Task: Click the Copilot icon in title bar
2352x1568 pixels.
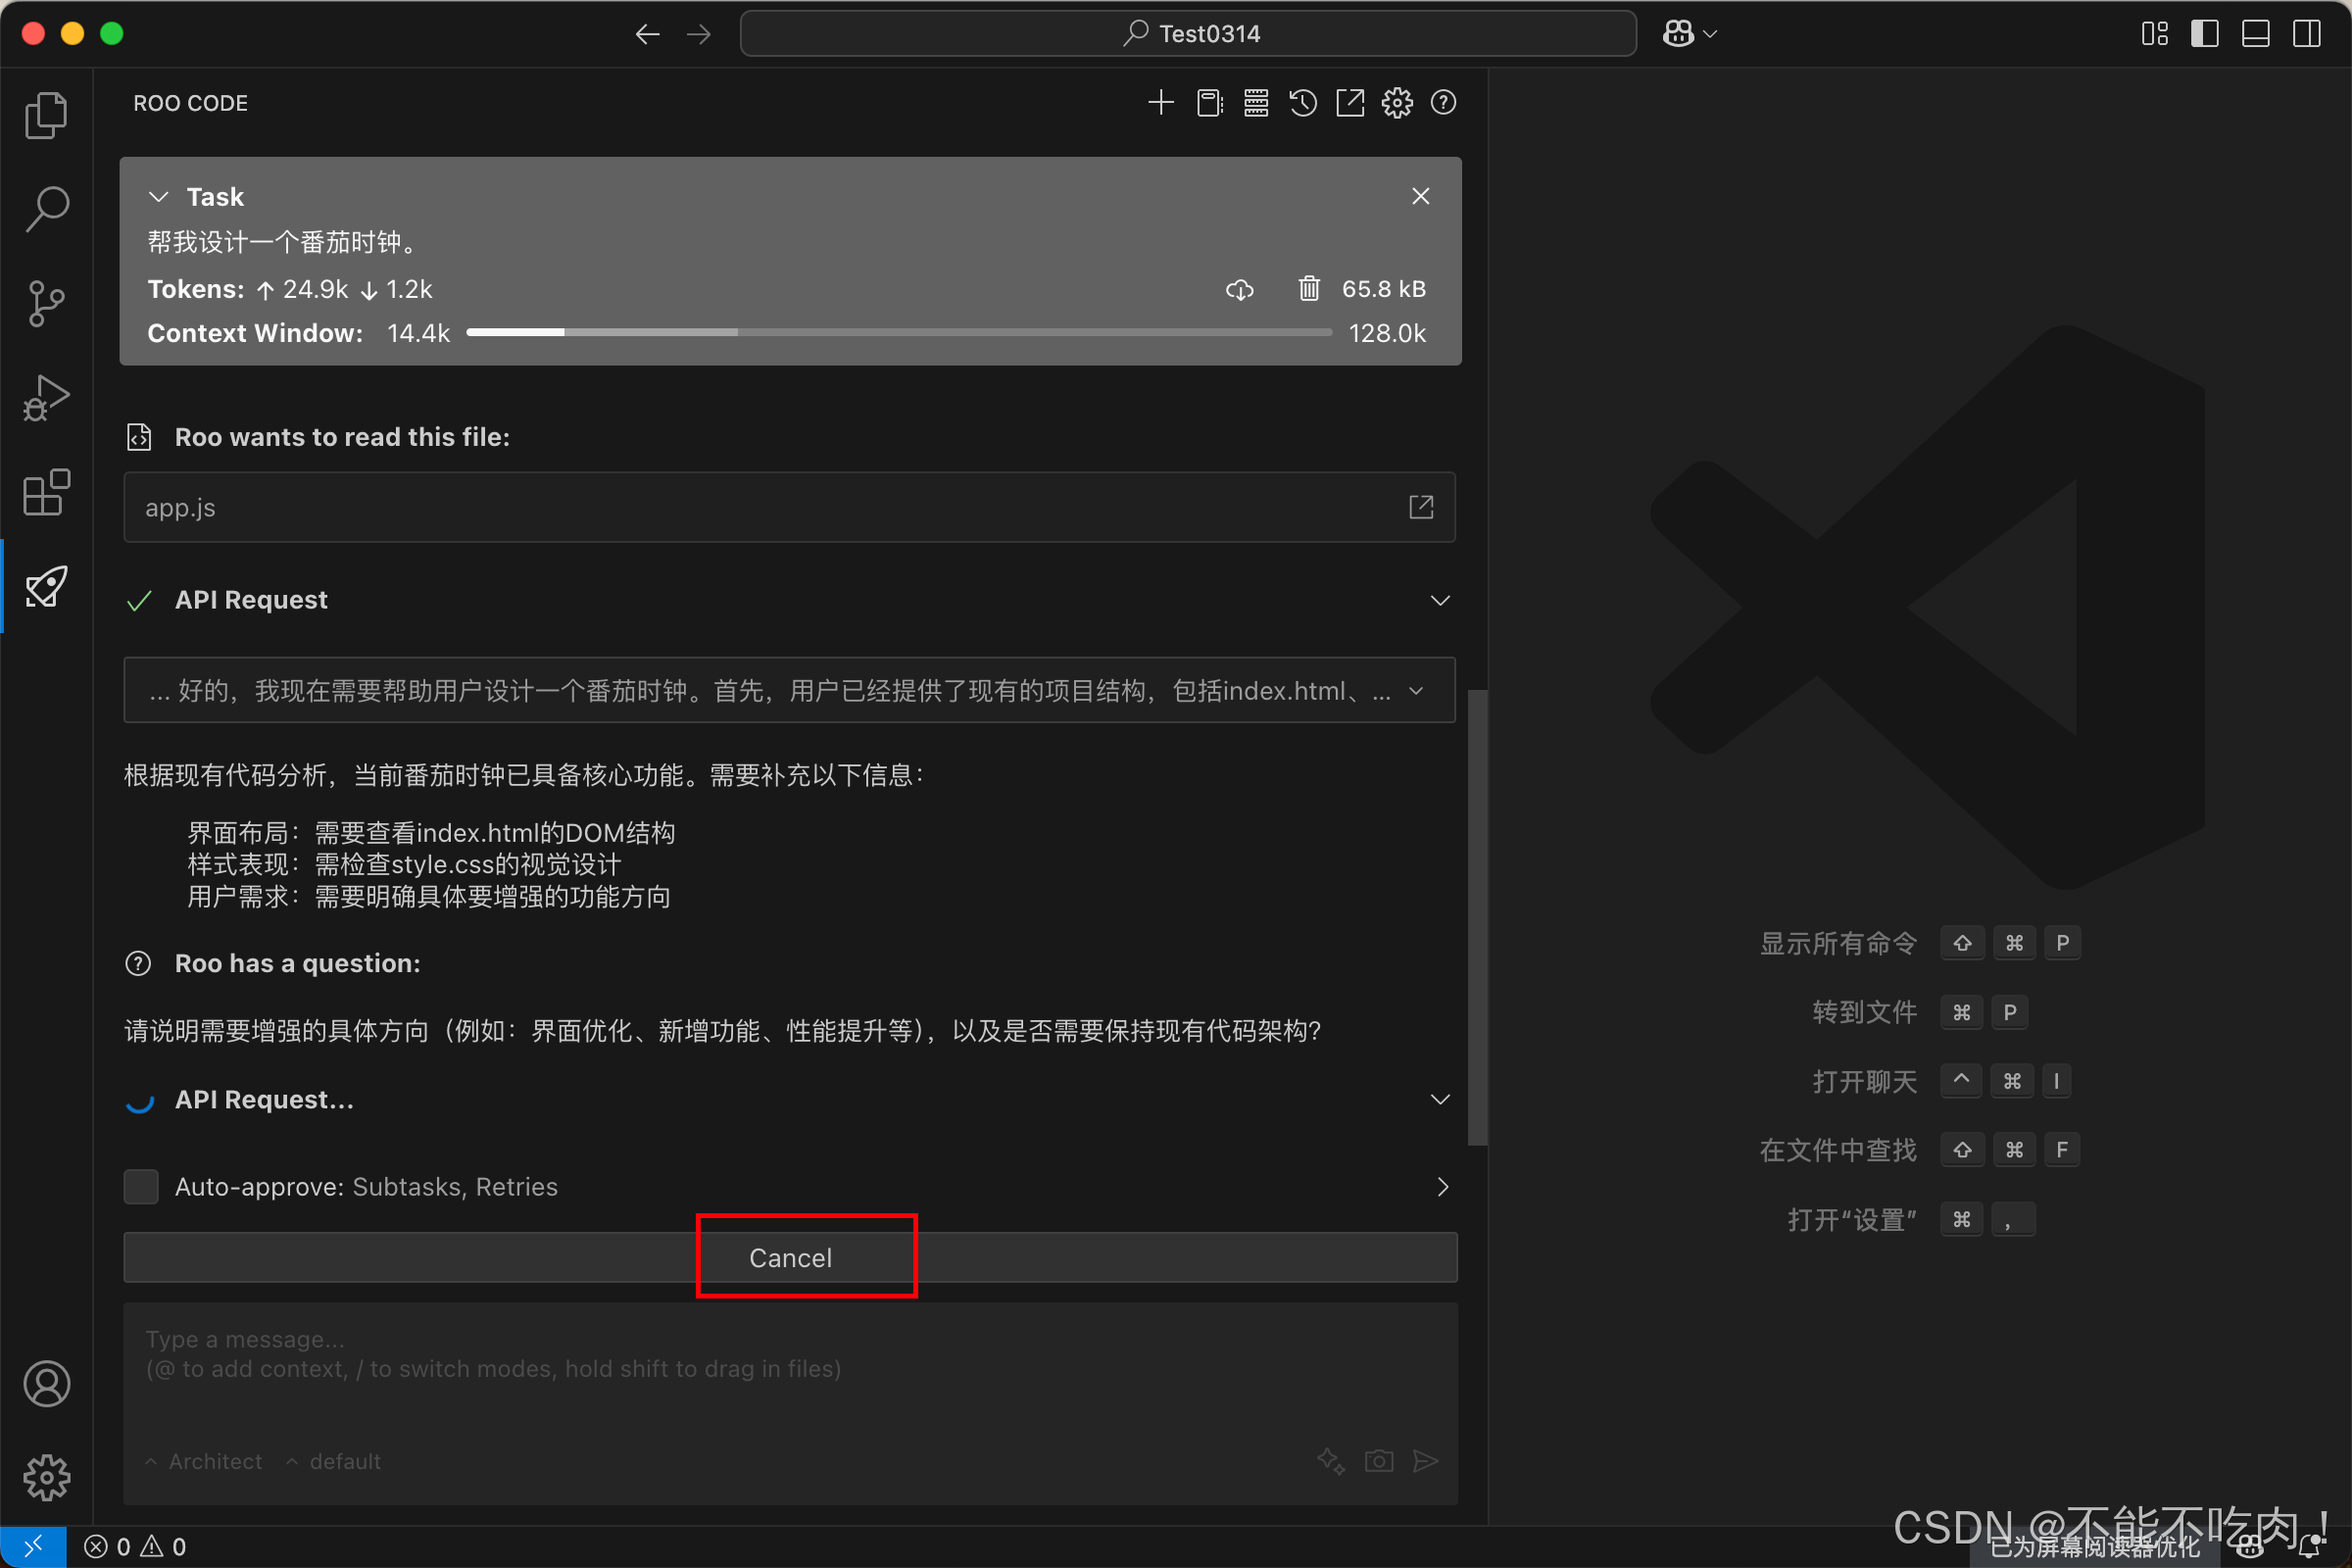Action: (1678, 34)
